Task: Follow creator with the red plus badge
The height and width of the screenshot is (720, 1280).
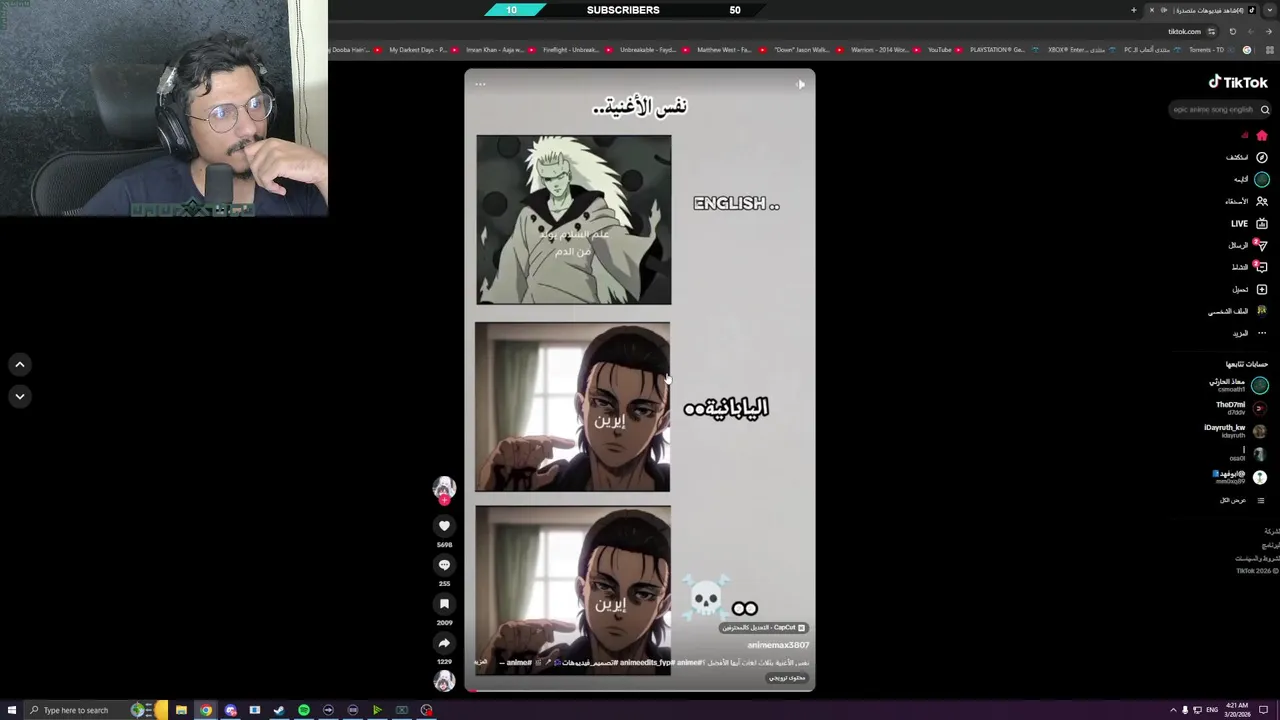Action: (445, 499)
